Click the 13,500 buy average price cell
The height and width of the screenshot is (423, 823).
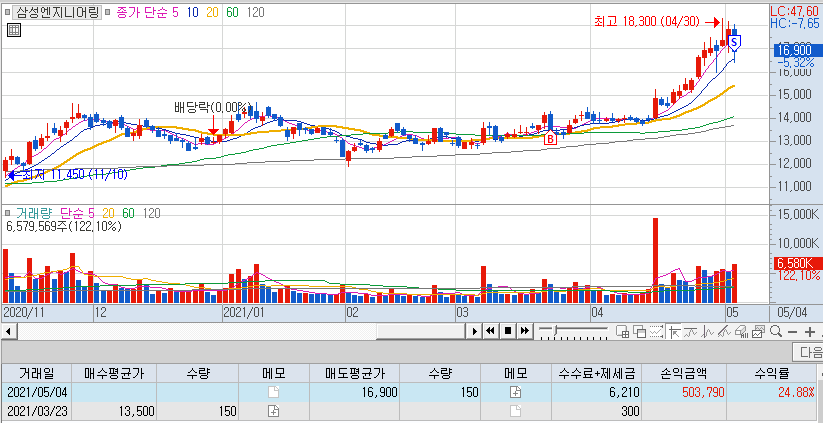tap(113, 411)
